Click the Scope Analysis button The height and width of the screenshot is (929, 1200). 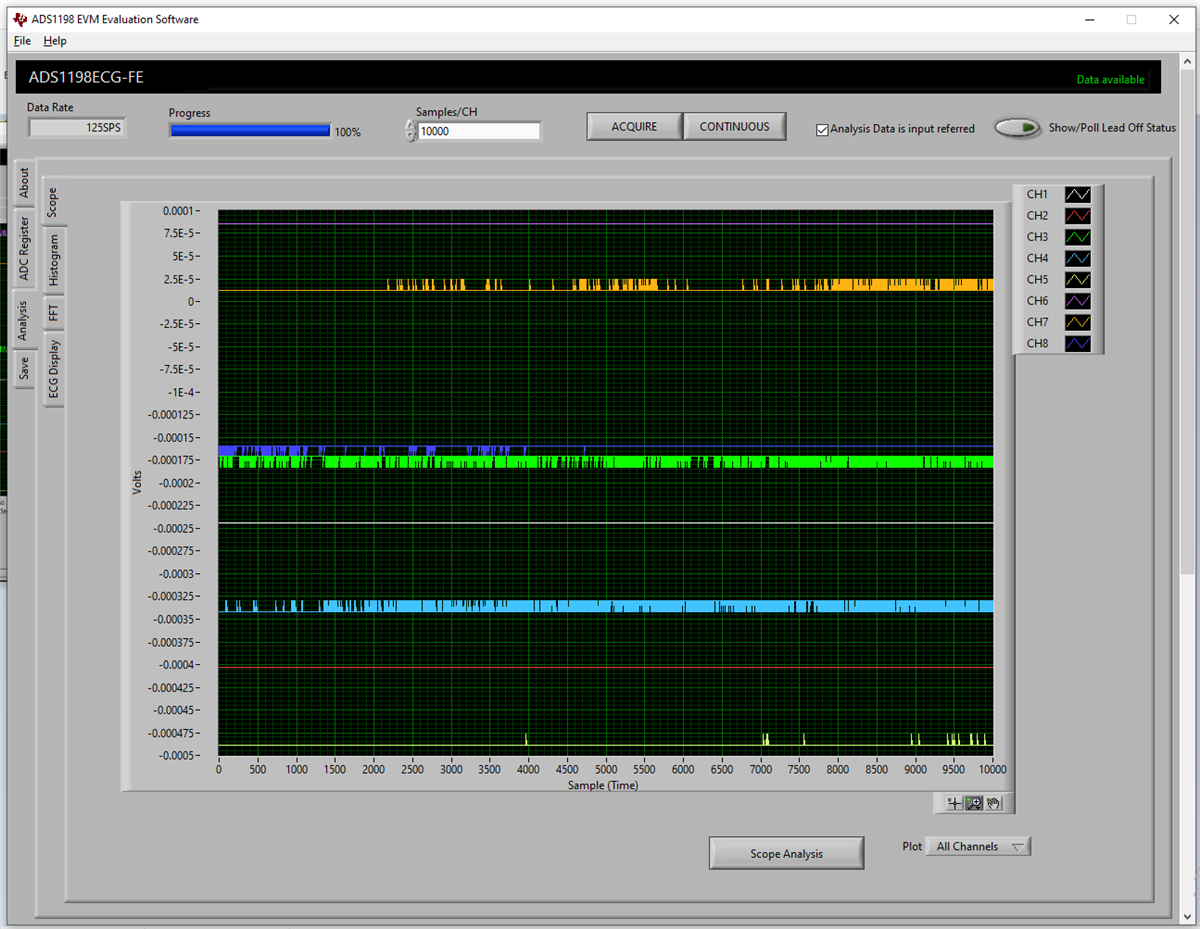tap(786, 853)
